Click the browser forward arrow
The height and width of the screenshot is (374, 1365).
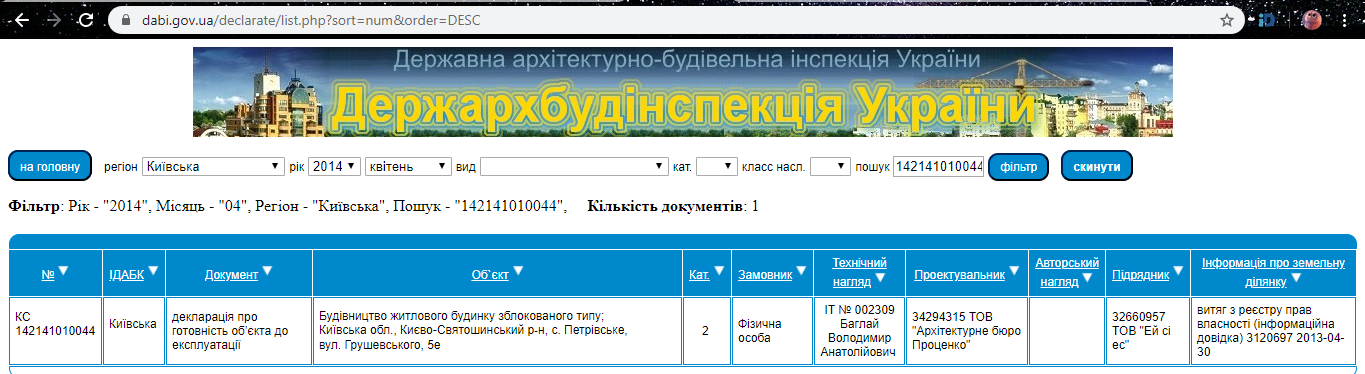(54, 19)
